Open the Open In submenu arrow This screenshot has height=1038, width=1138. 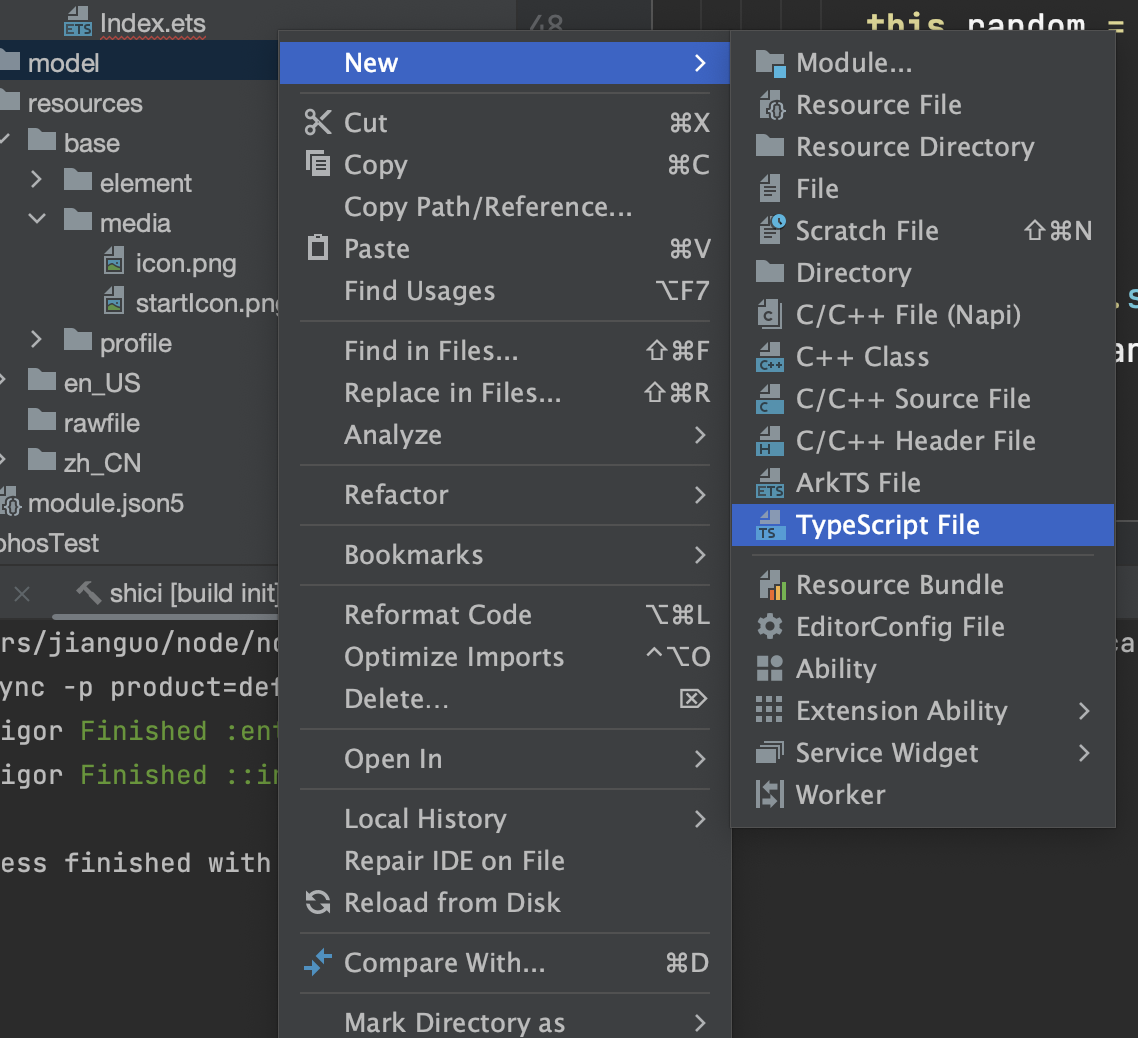[x=700, y=759]
